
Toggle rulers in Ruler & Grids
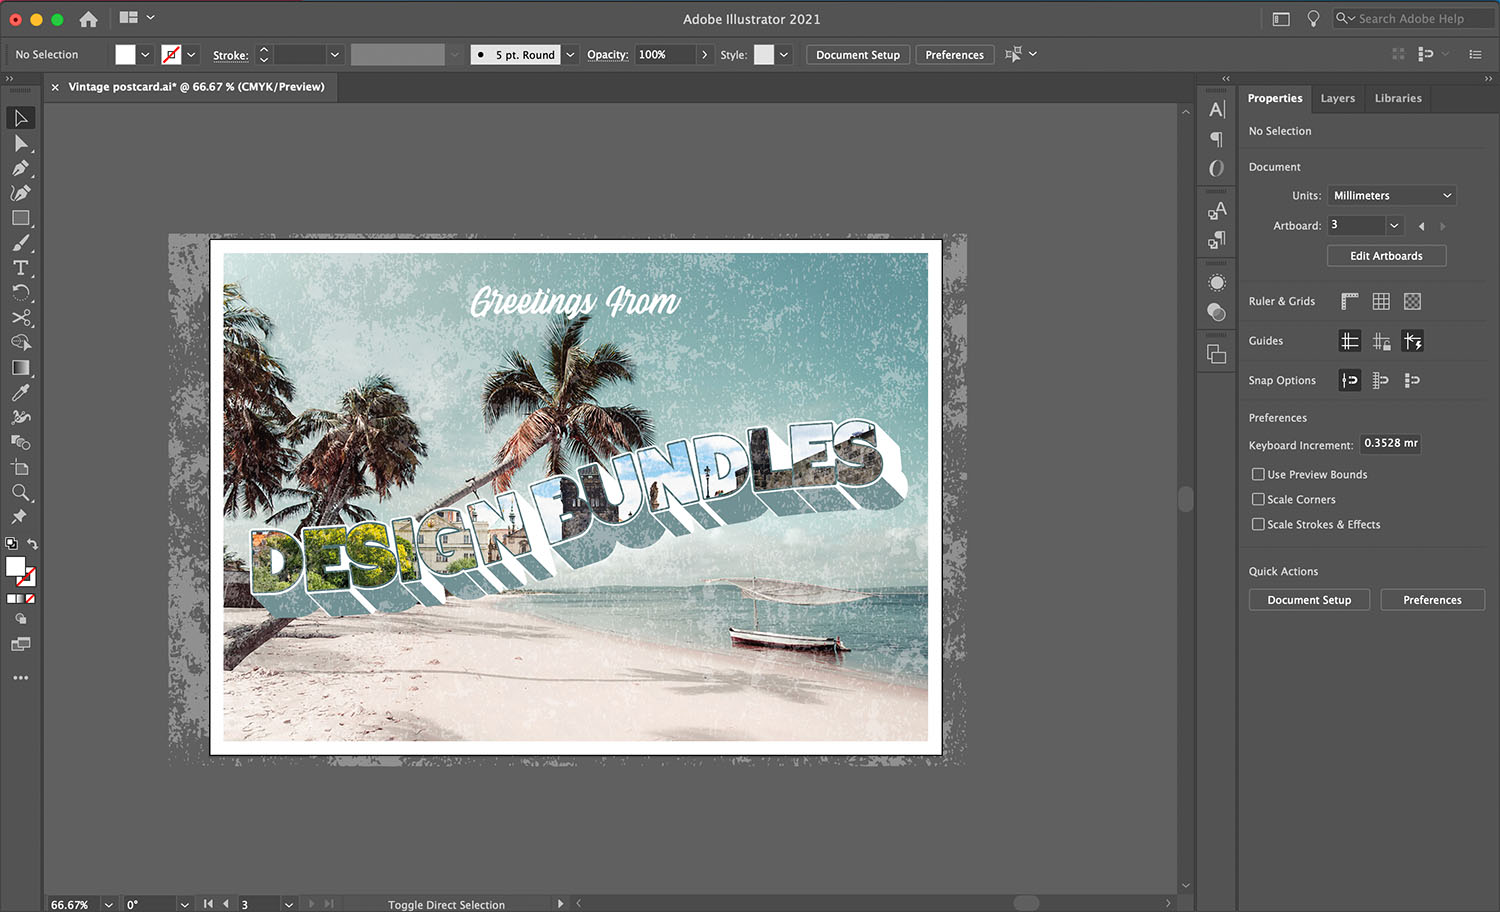click(x=1350, y=301)
